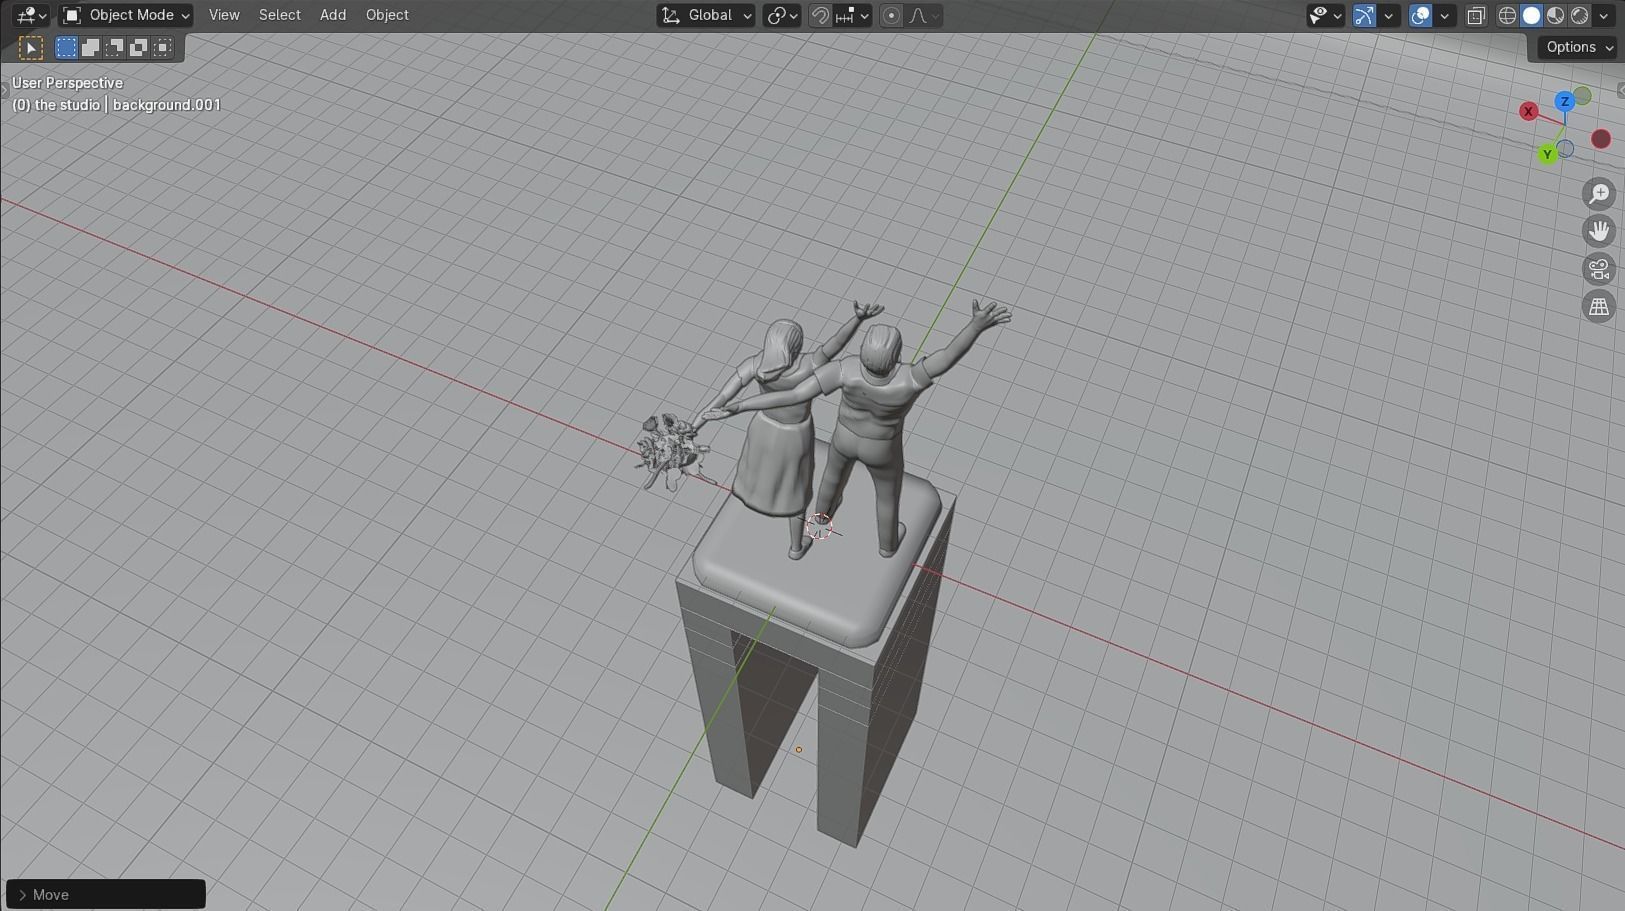Screen dimensions: 1625x911
Task: Switch to Solid shading
Action: (1531, 15)
